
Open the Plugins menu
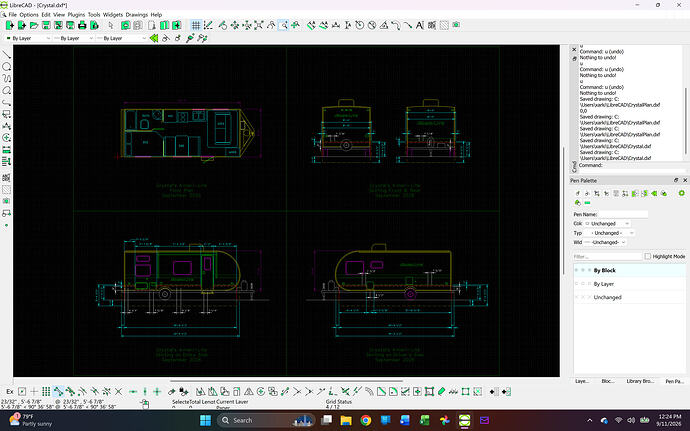pos(76,15)
